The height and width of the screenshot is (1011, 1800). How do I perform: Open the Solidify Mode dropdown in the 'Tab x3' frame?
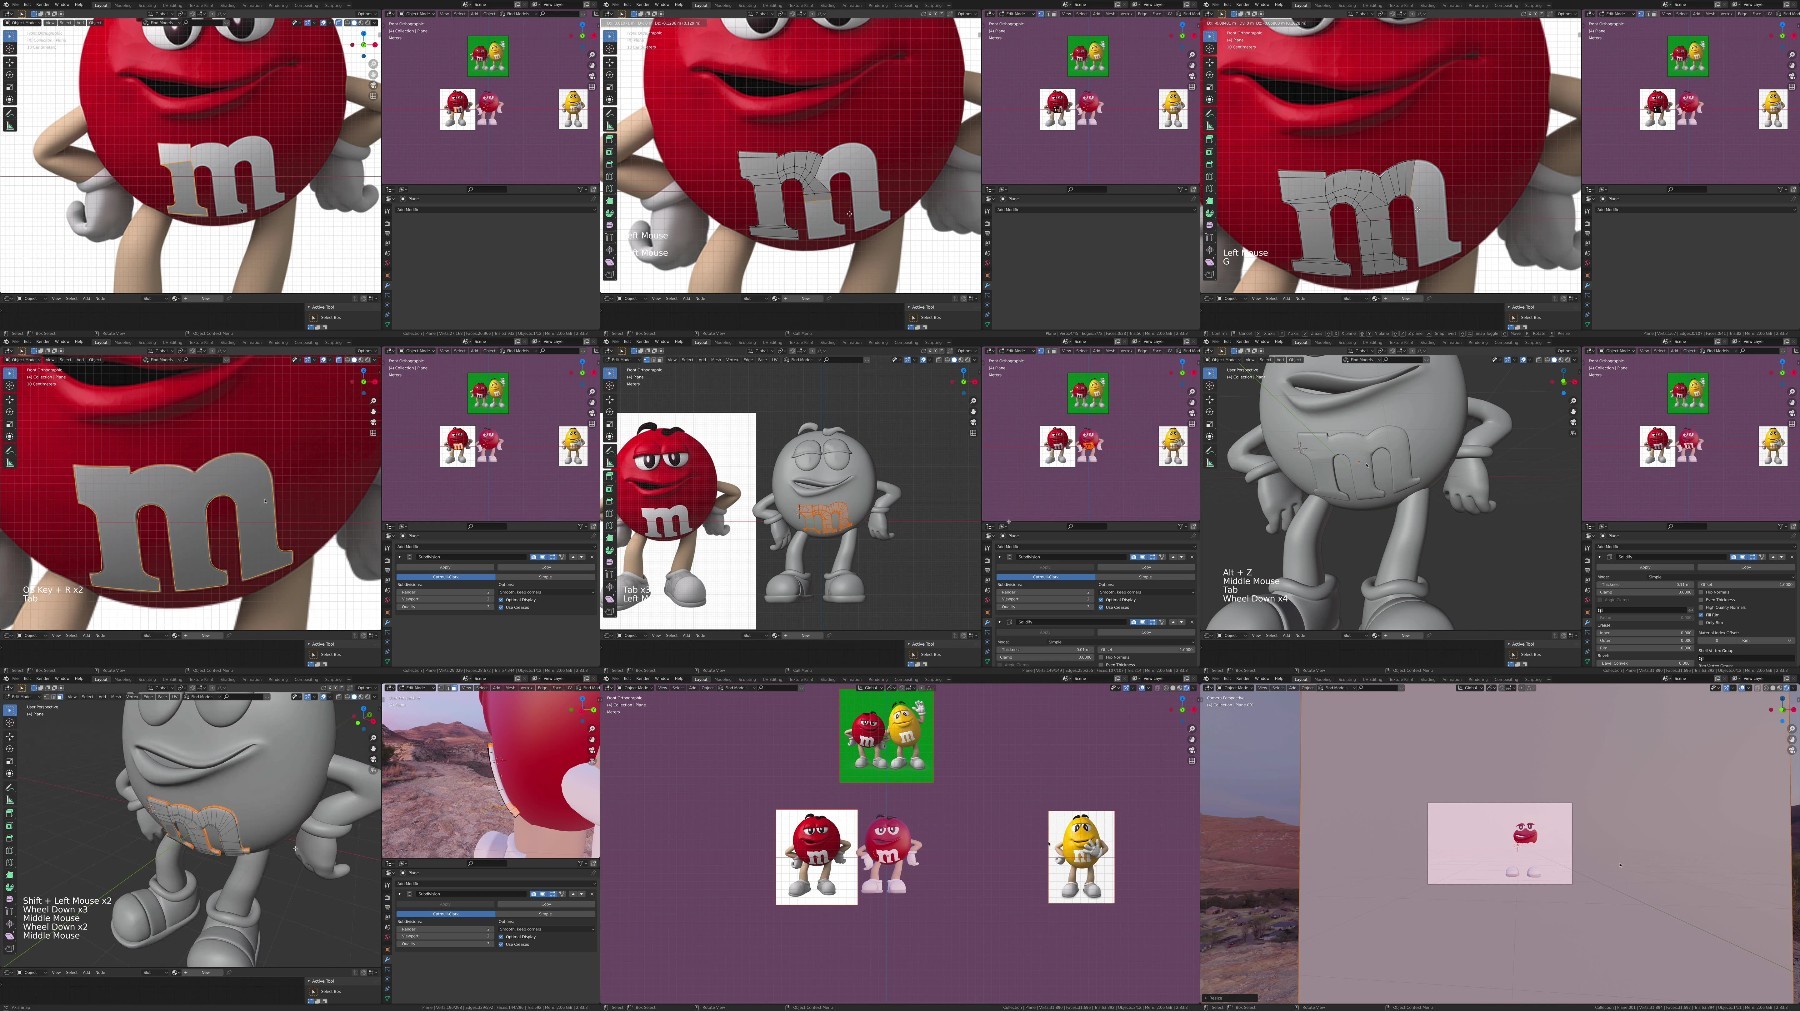click(x=1121, y=642)
